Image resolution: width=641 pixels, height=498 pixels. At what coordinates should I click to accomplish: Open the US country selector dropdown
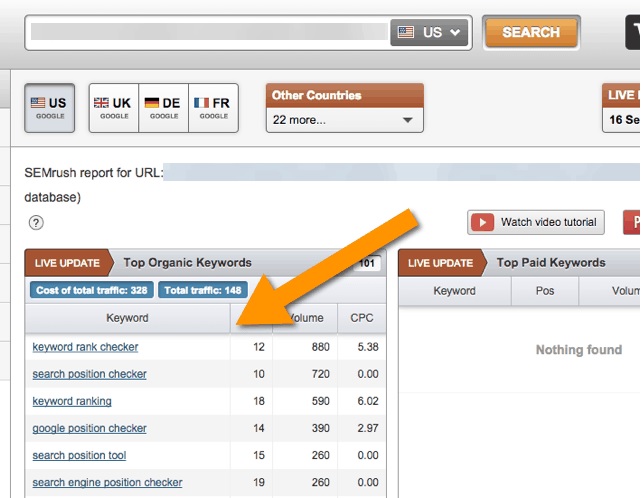[430, 32]
